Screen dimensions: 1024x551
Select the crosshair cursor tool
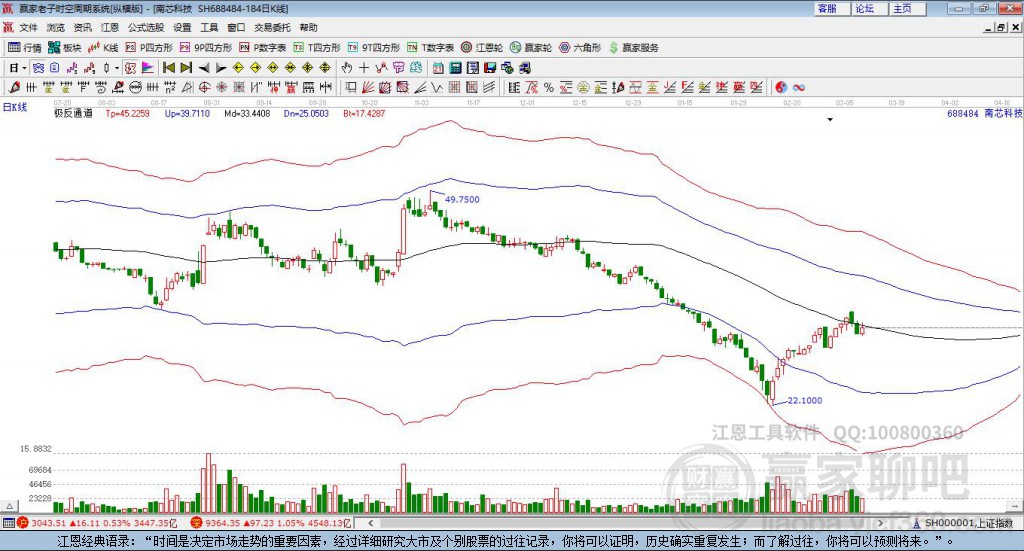click(x=364, y=68)
